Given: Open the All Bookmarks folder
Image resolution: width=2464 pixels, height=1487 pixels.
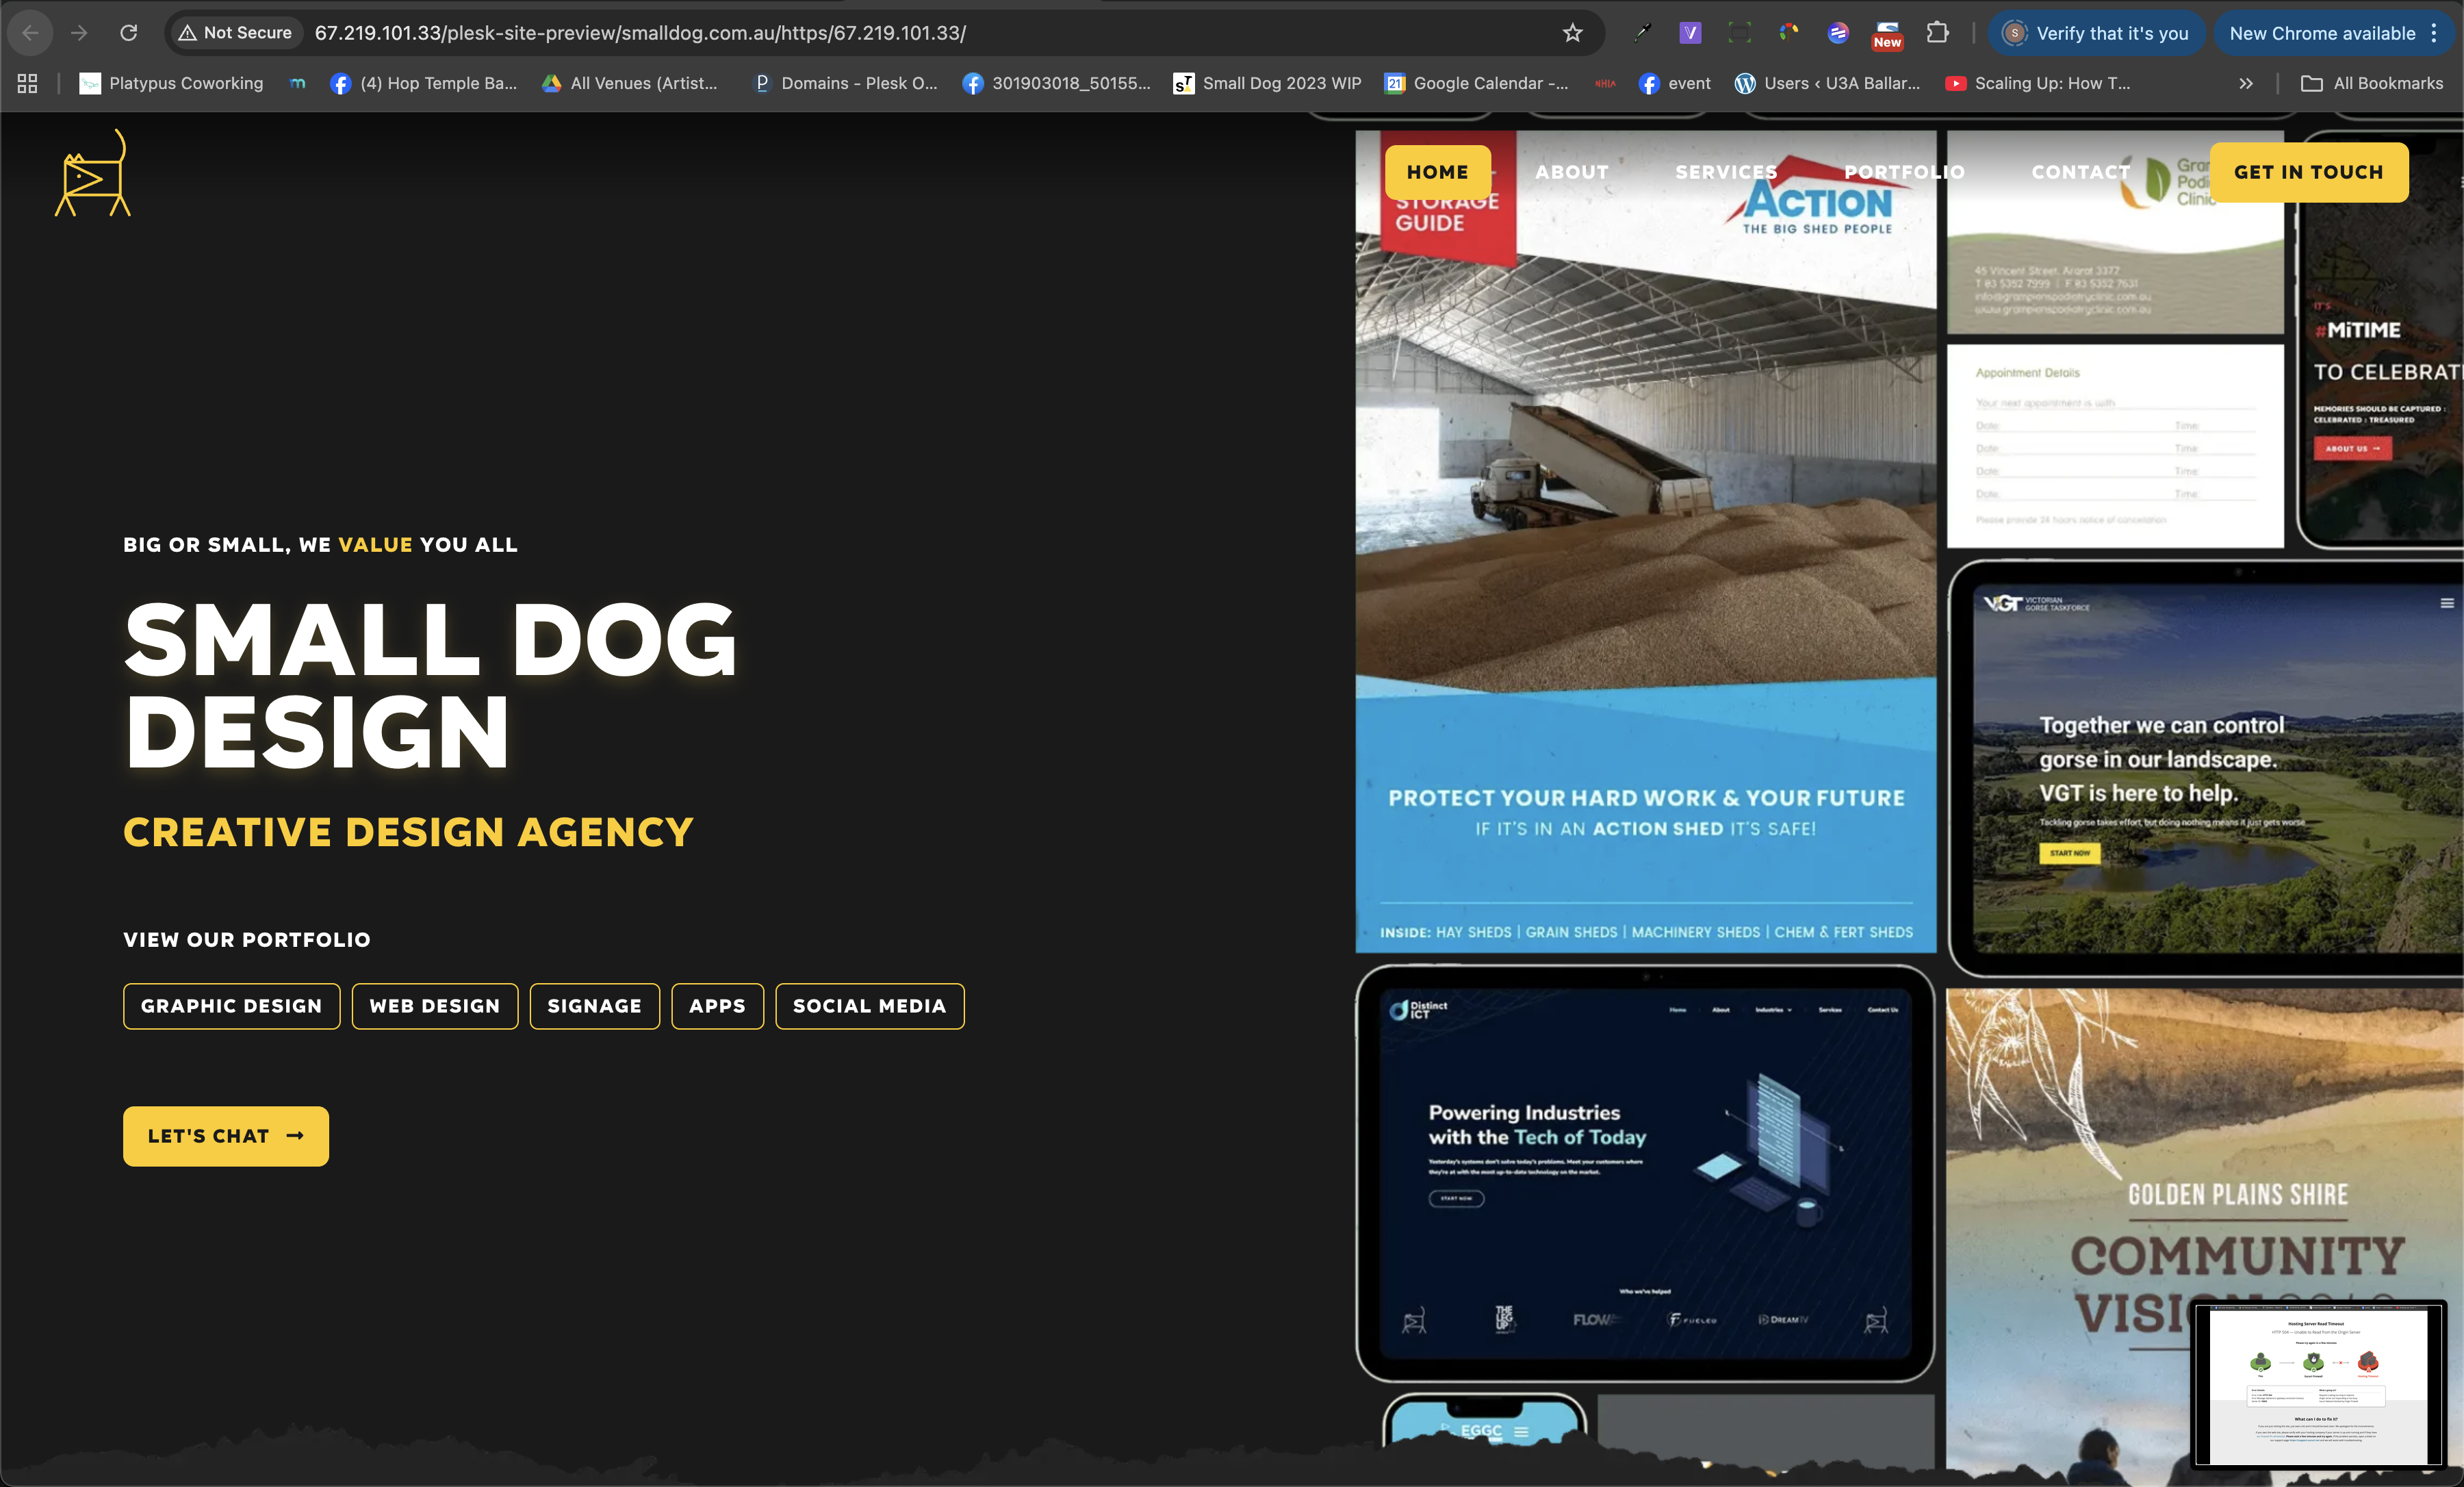Looking at the screenshot, I should click(x=2371, y=84).
